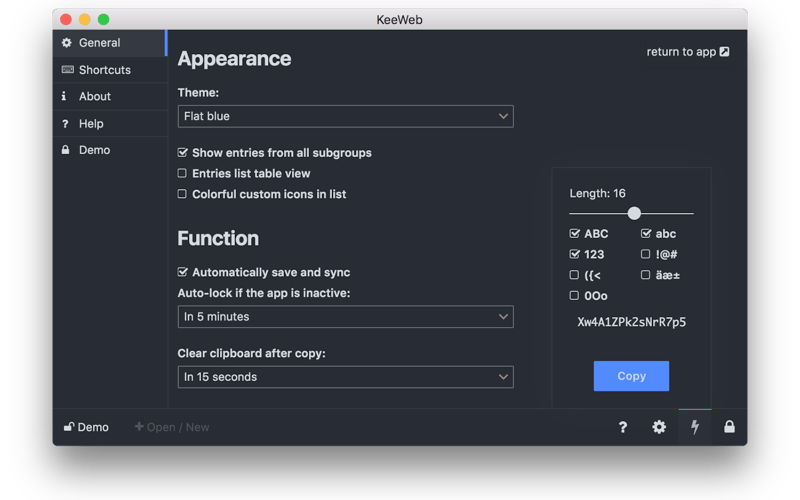
Task: Enable äæ± high ANSI characters option
Action: pyautogui.click(x=645, y=275)
